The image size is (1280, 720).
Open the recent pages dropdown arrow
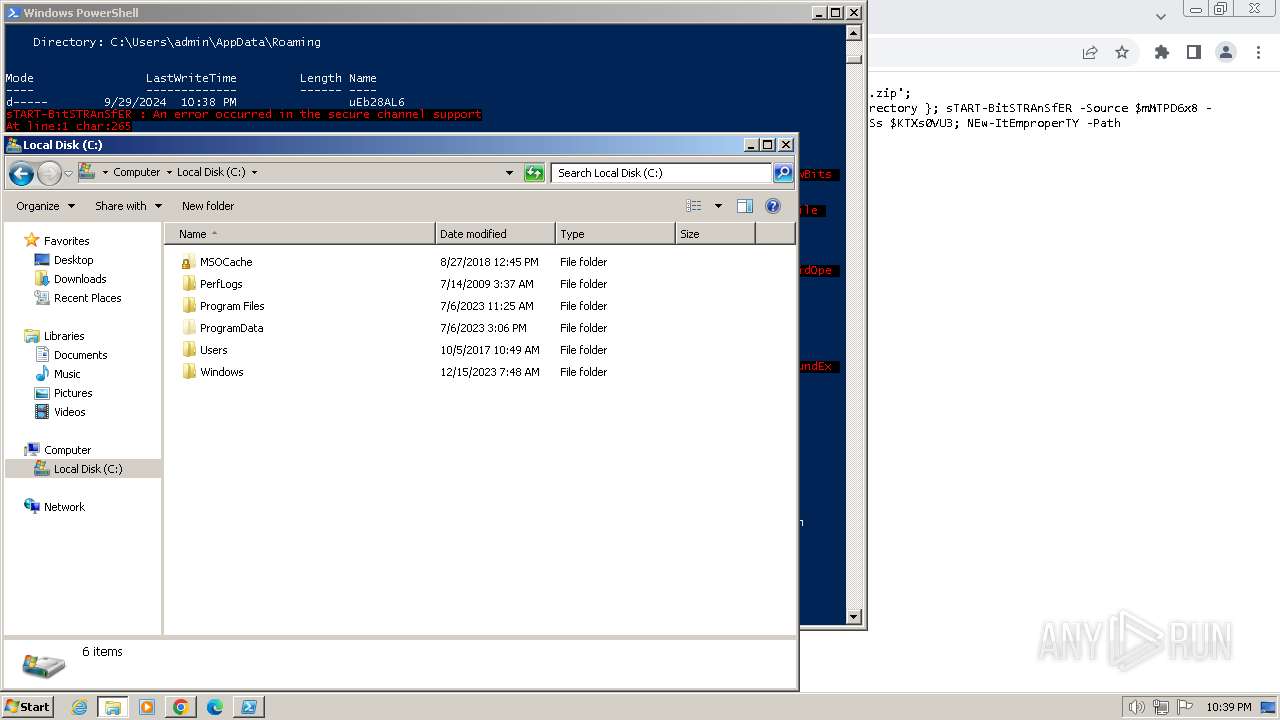[68, 173]
